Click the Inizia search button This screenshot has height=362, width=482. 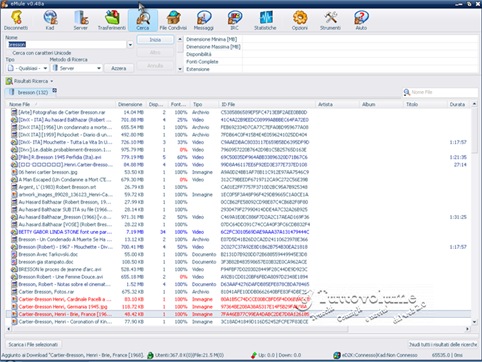click(x=155, y=40)
